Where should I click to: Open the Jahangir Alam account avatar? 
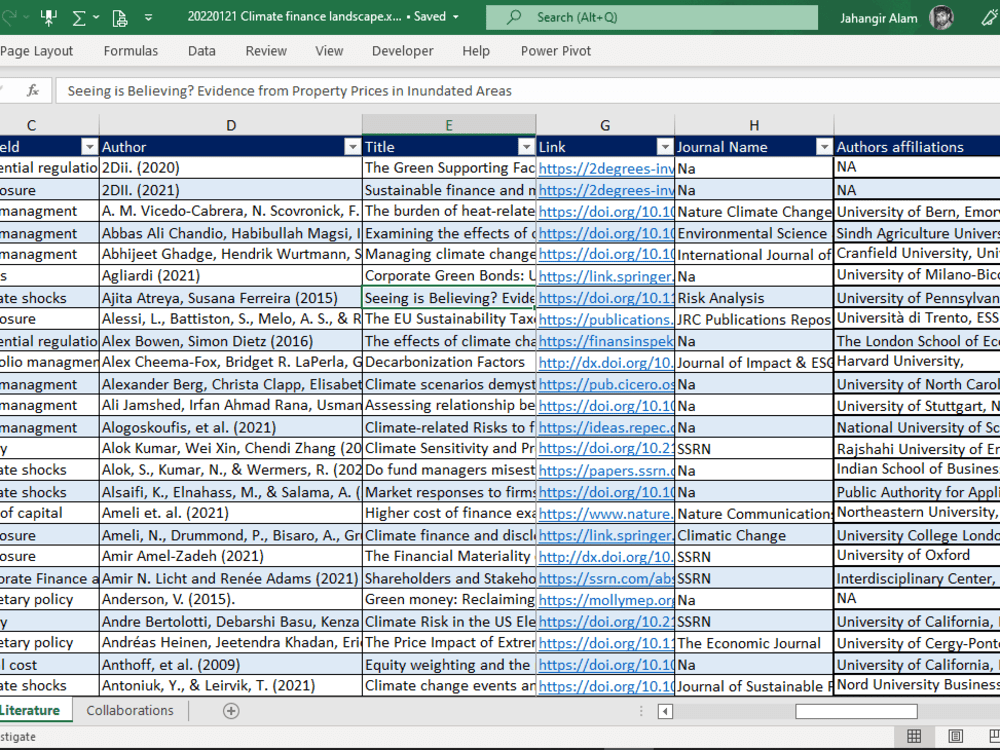941,17
